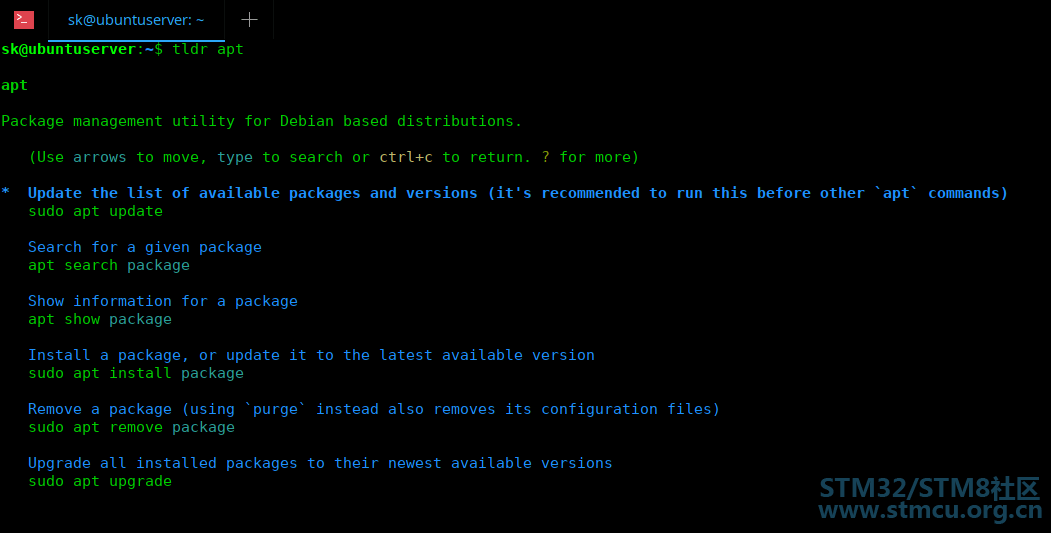The height and width of the screenshot is (533, 1051).
Task: Select 'Update the list of available packages' entry
Action: click(x=517, y=193)
